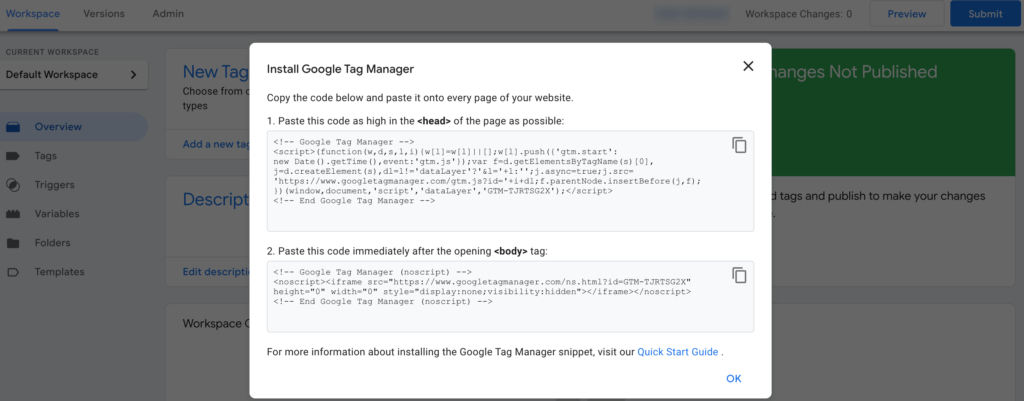Open the Quick Start Guide link

pos(678,352)
